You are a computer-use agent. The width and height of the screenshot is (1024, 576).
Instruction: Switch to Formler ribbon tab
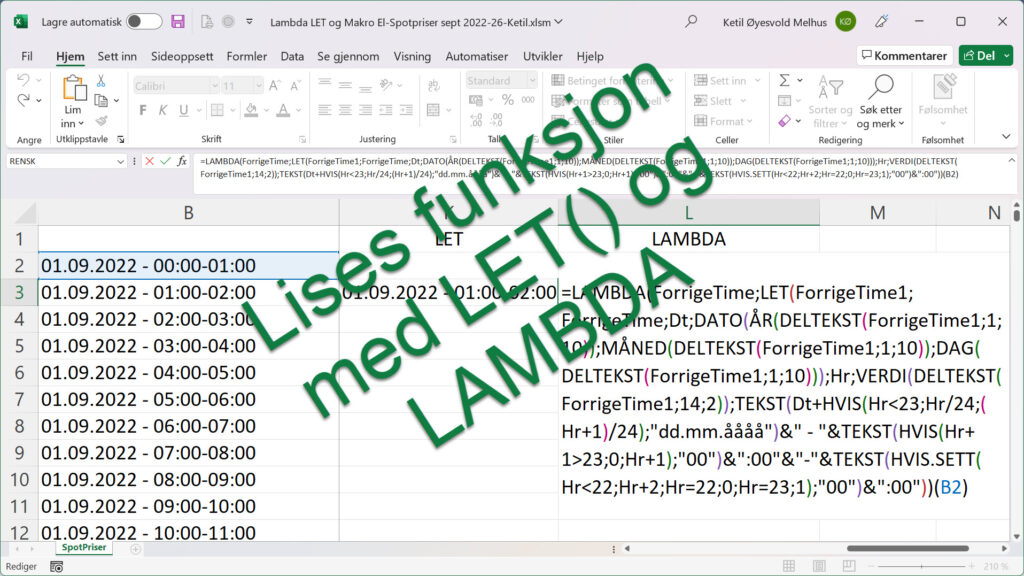(247, 56)
